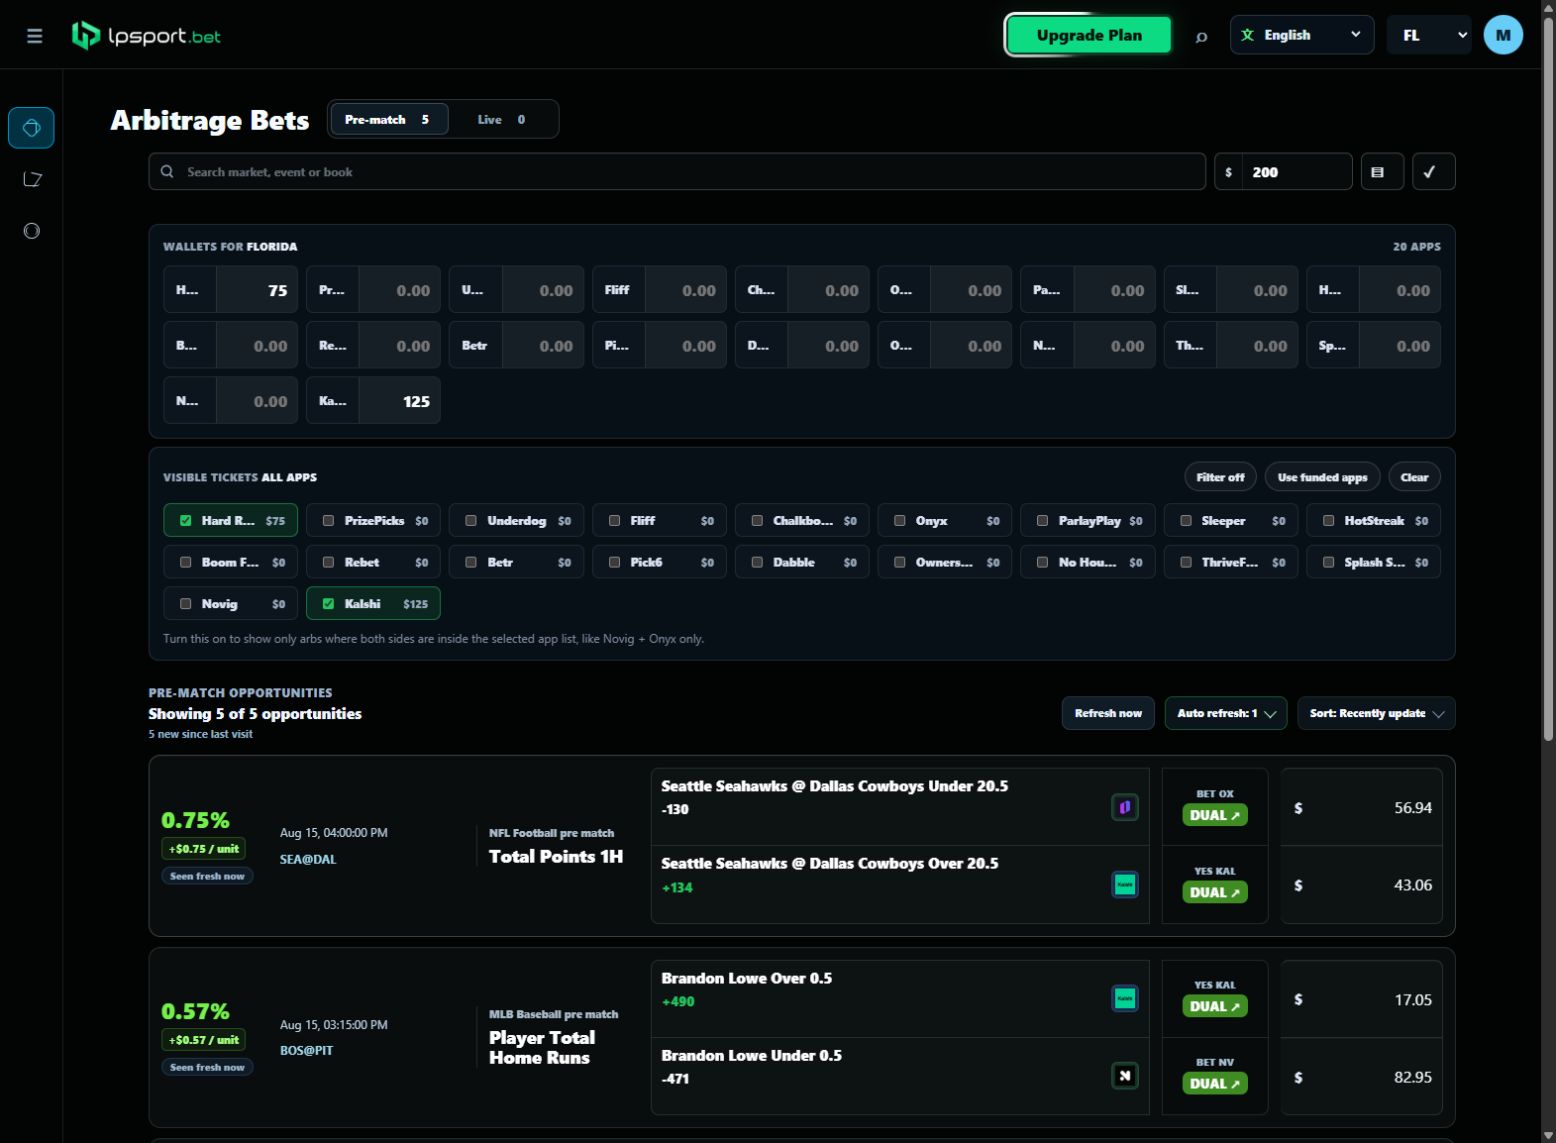
Task: Click the BOS@PIT event link
Action: tap(306, 1051)
